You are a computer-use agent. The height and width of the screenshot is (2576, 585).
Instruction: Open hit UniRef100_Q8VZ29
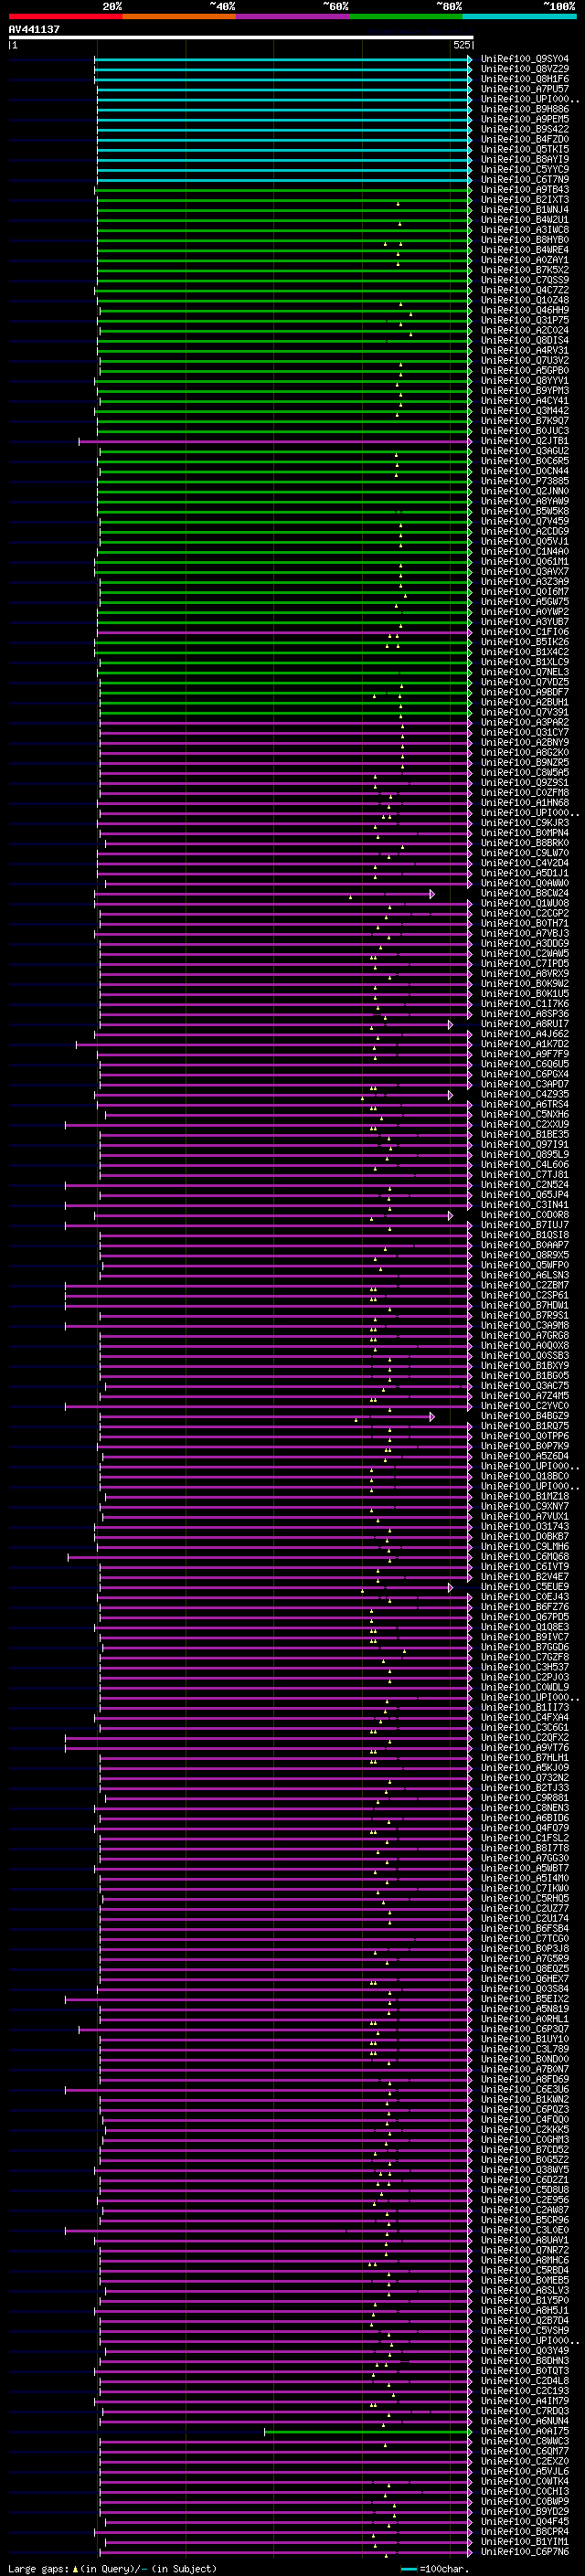coord(524,69)
